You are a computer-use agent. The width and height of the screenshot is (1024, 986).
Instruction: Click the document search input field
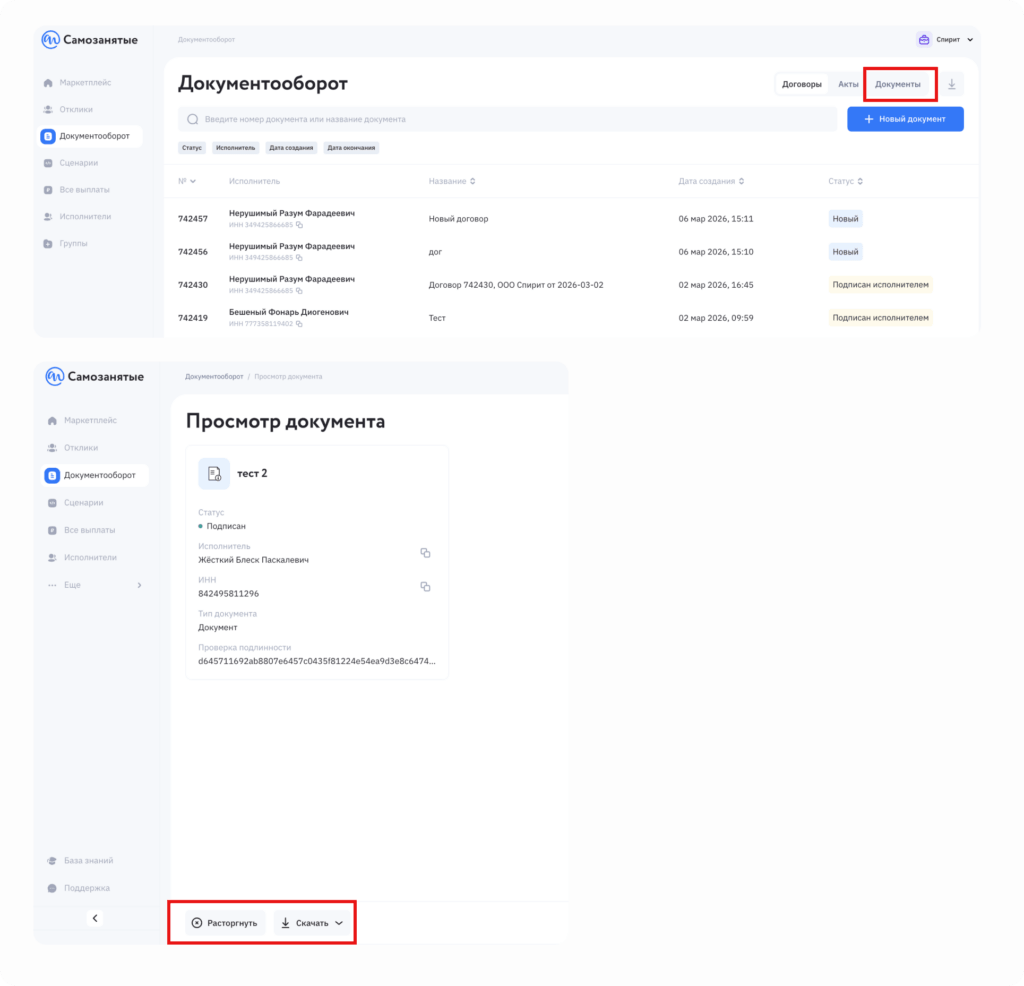point(507,119)
